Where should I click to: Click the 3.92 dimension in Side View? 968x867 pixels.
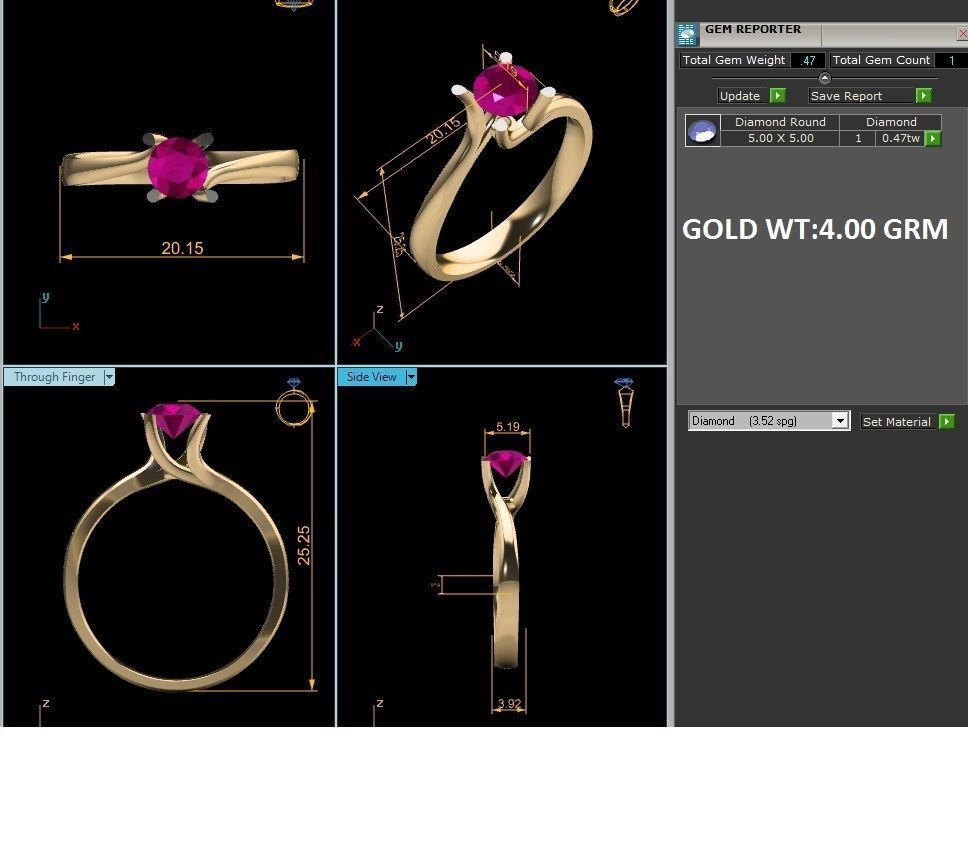(509, 703)
